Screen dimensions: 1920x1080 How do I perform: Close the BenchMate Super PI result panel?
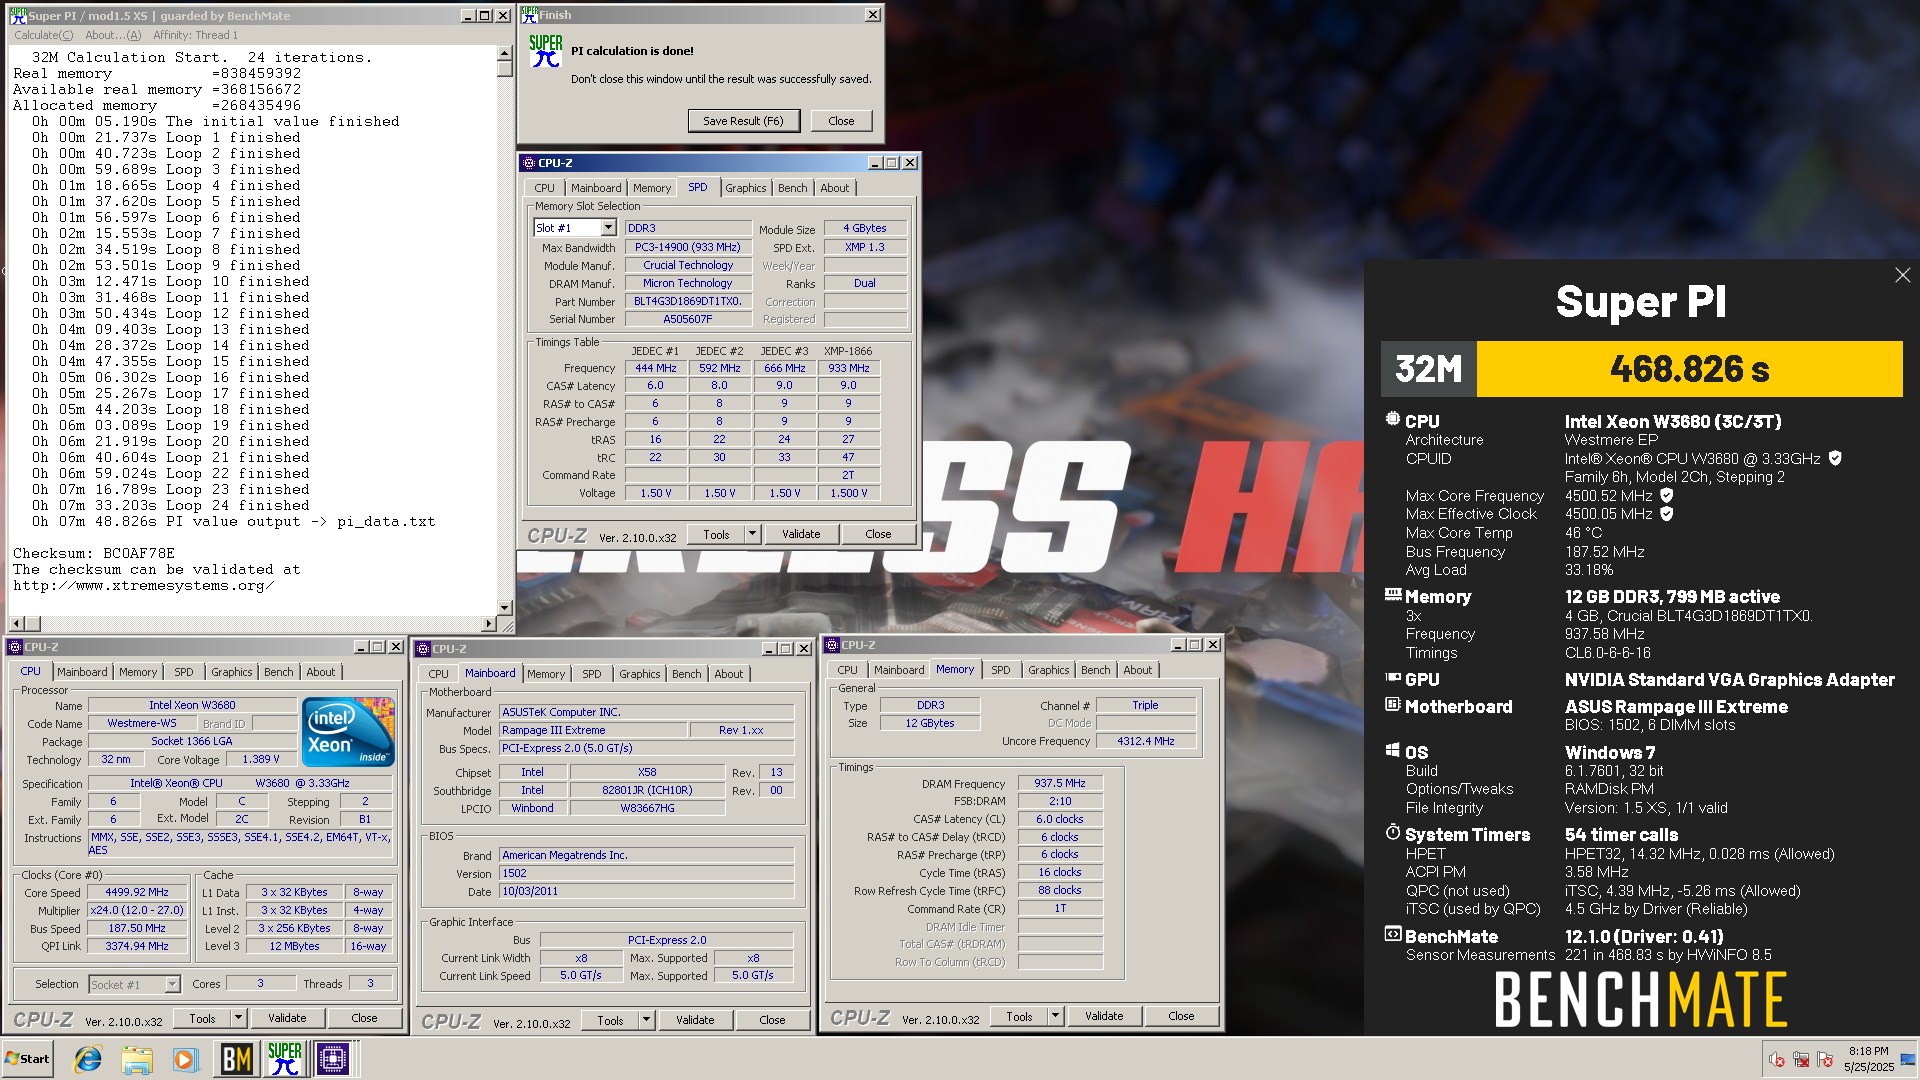(x=1902, y=275)
